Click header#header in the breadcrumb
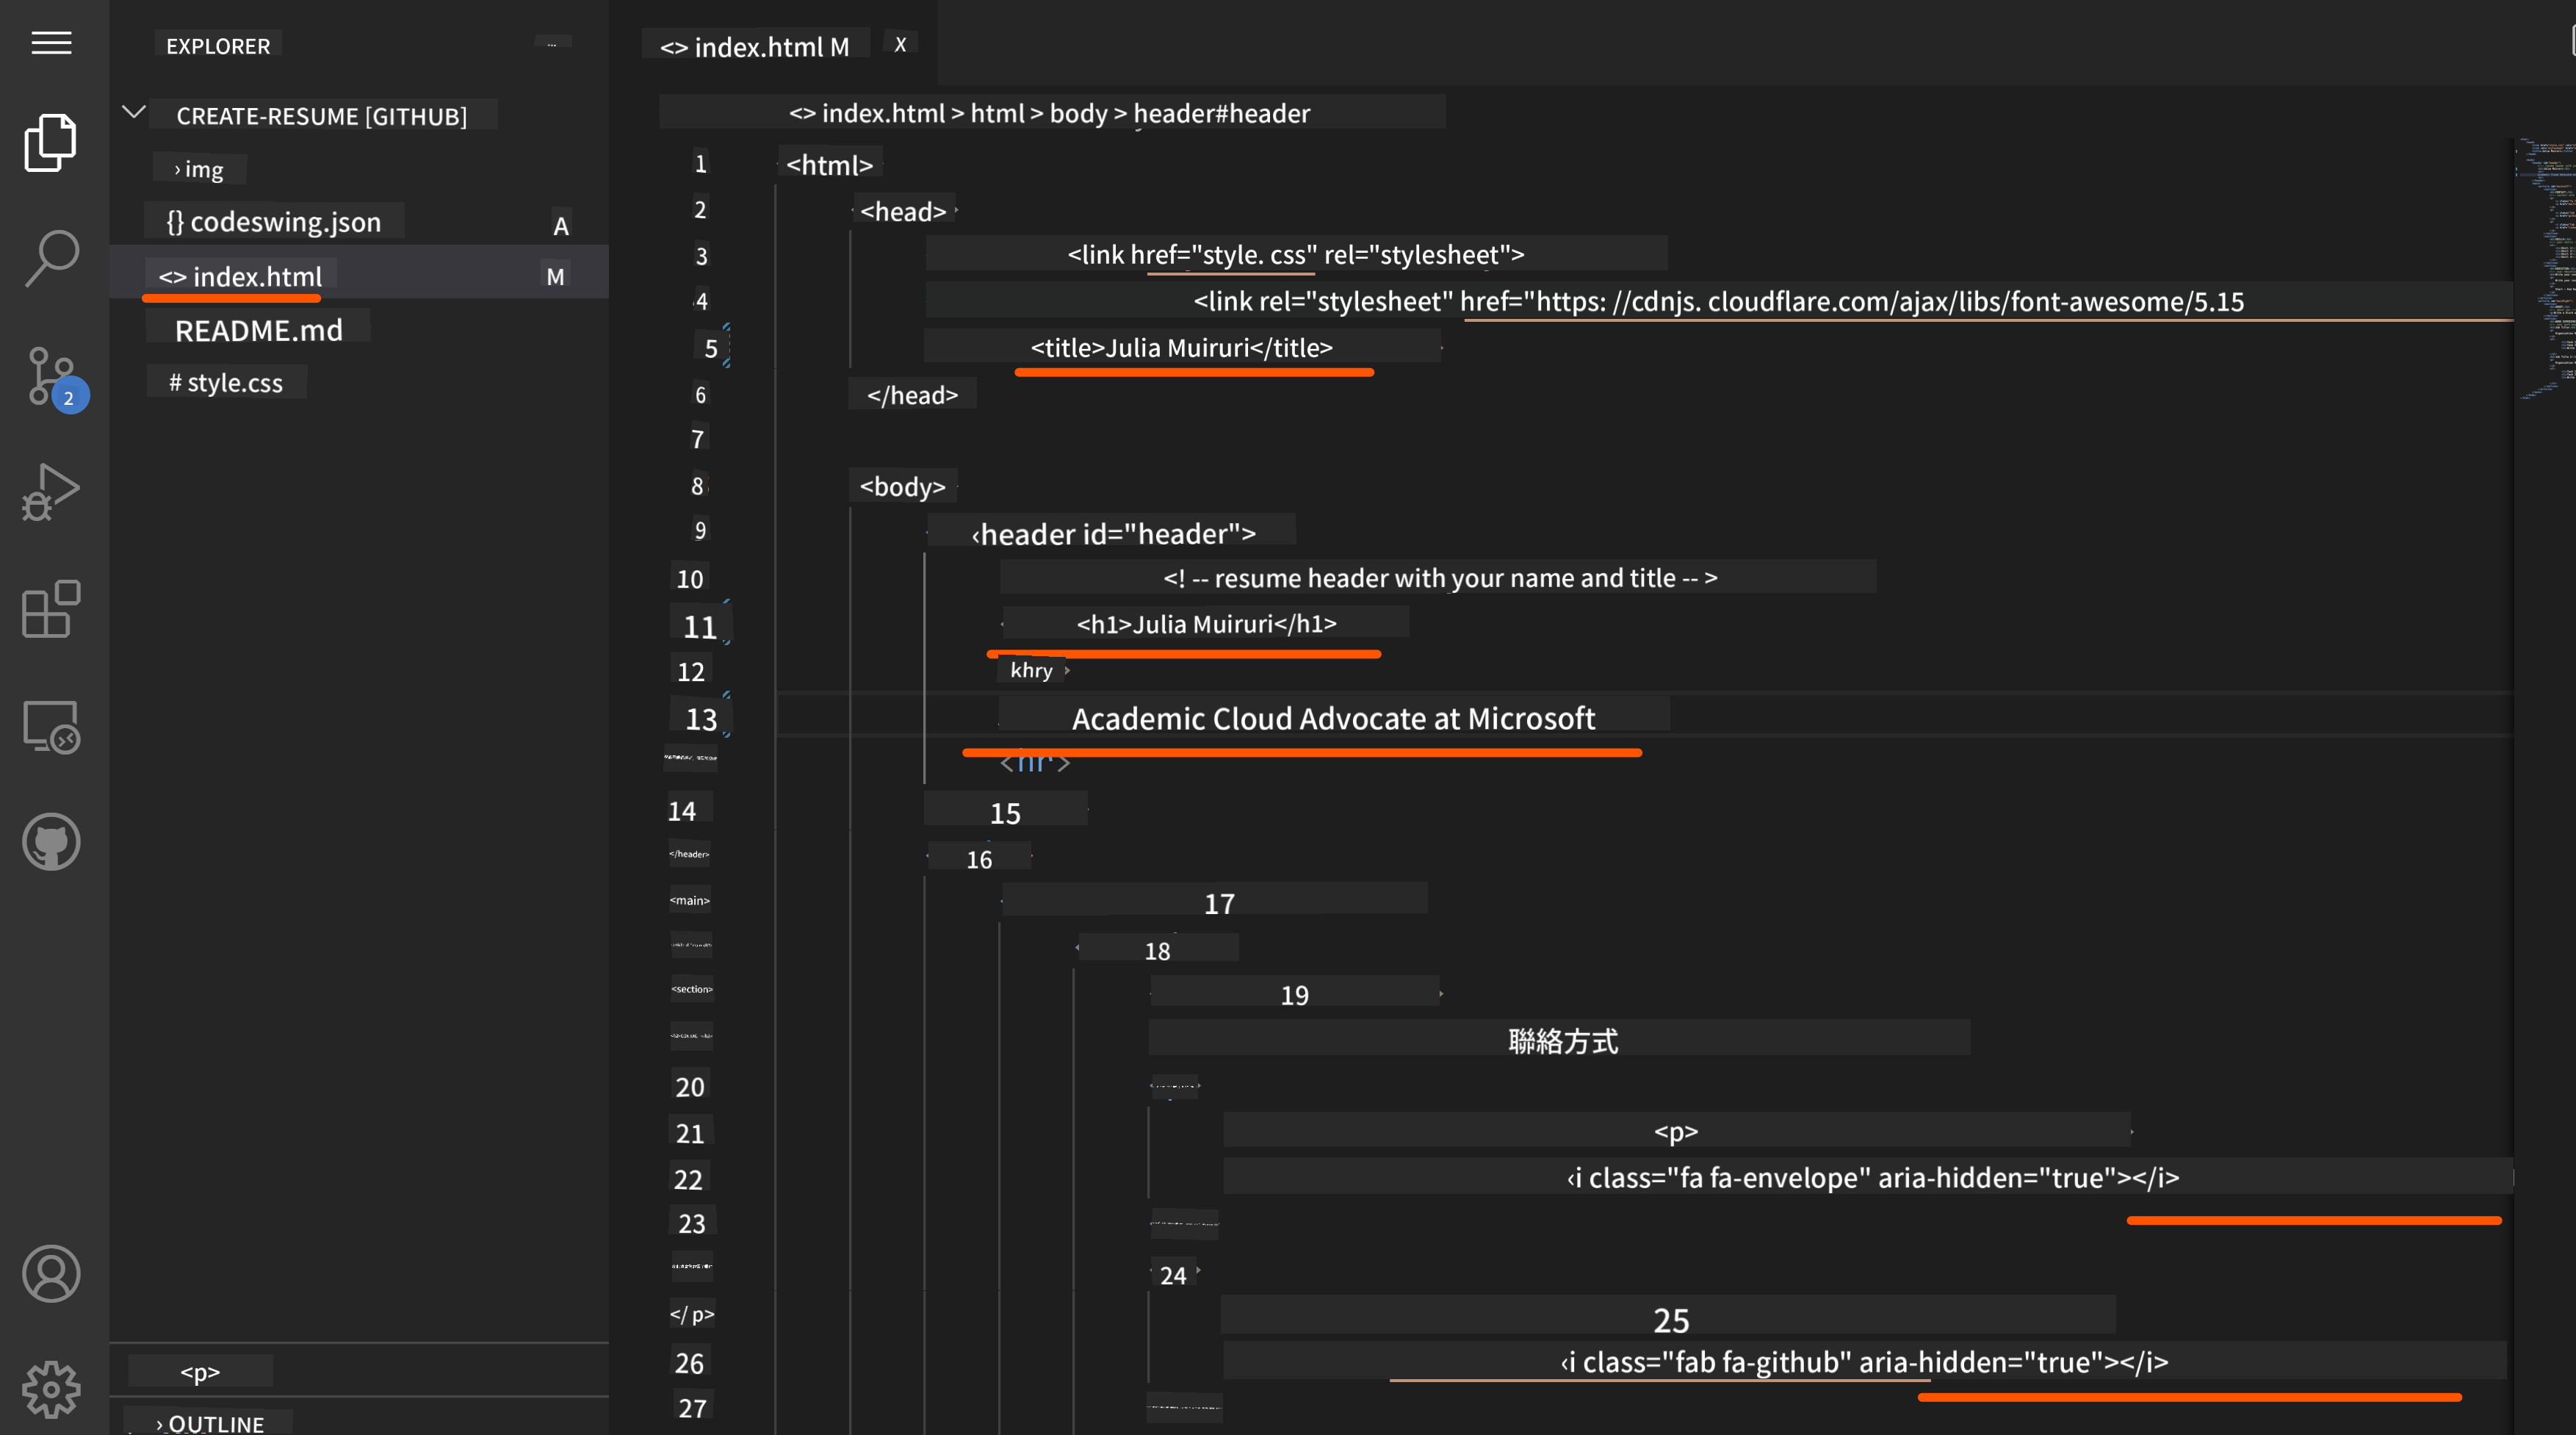 [1221, 113]
